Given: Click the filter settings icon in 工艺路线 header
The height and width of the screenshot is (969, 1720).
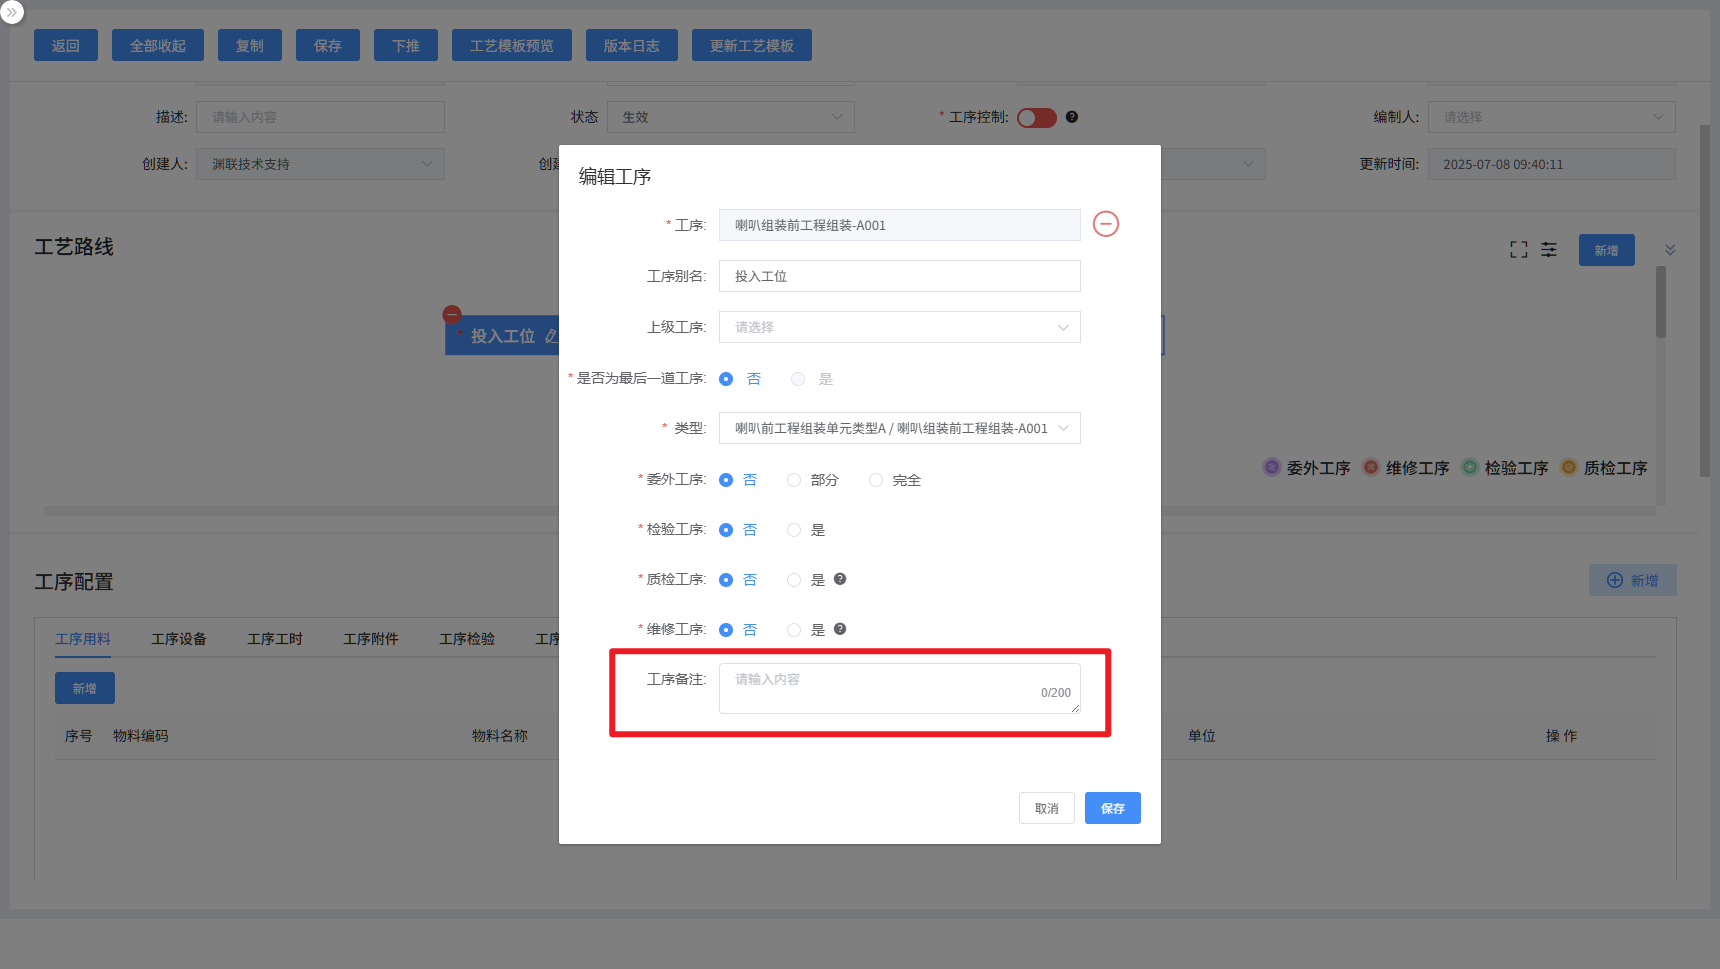Looking at the screenshot, I should pos(1549,250).
